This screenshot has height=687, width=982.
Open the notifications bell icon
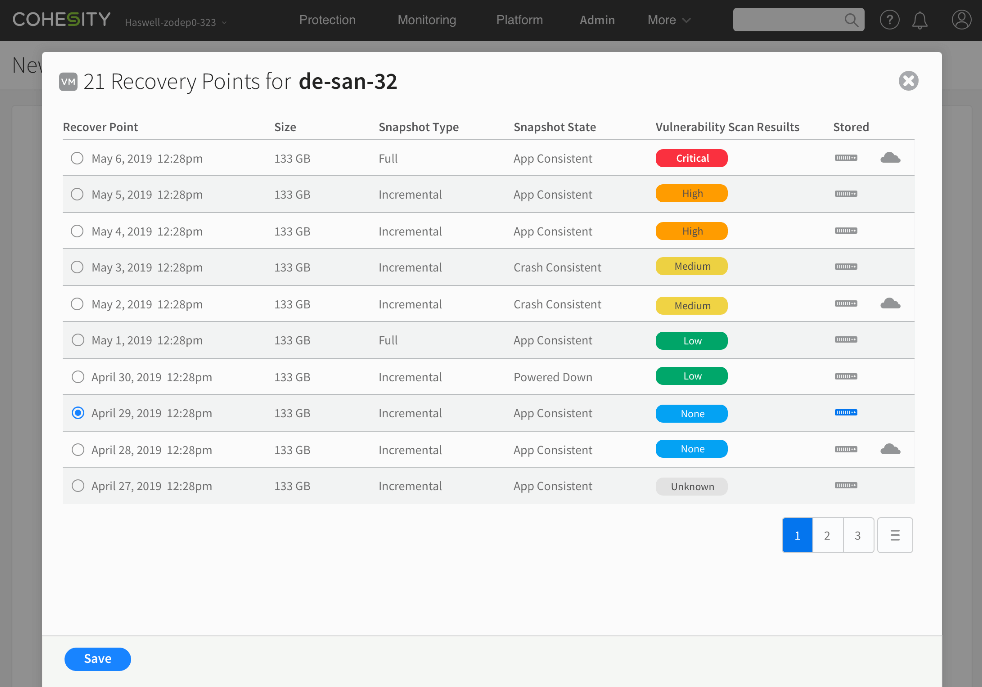point(920,20)
